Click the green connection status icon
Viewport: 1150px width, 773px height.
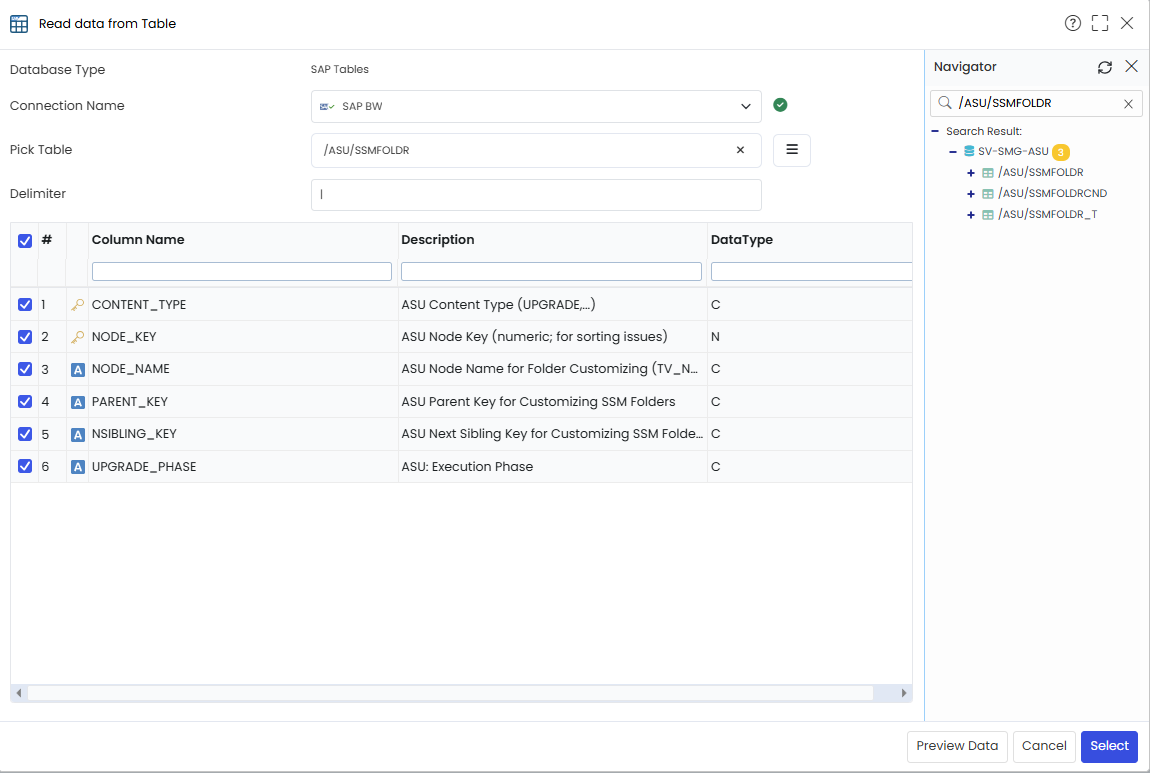tap(780, 105)
